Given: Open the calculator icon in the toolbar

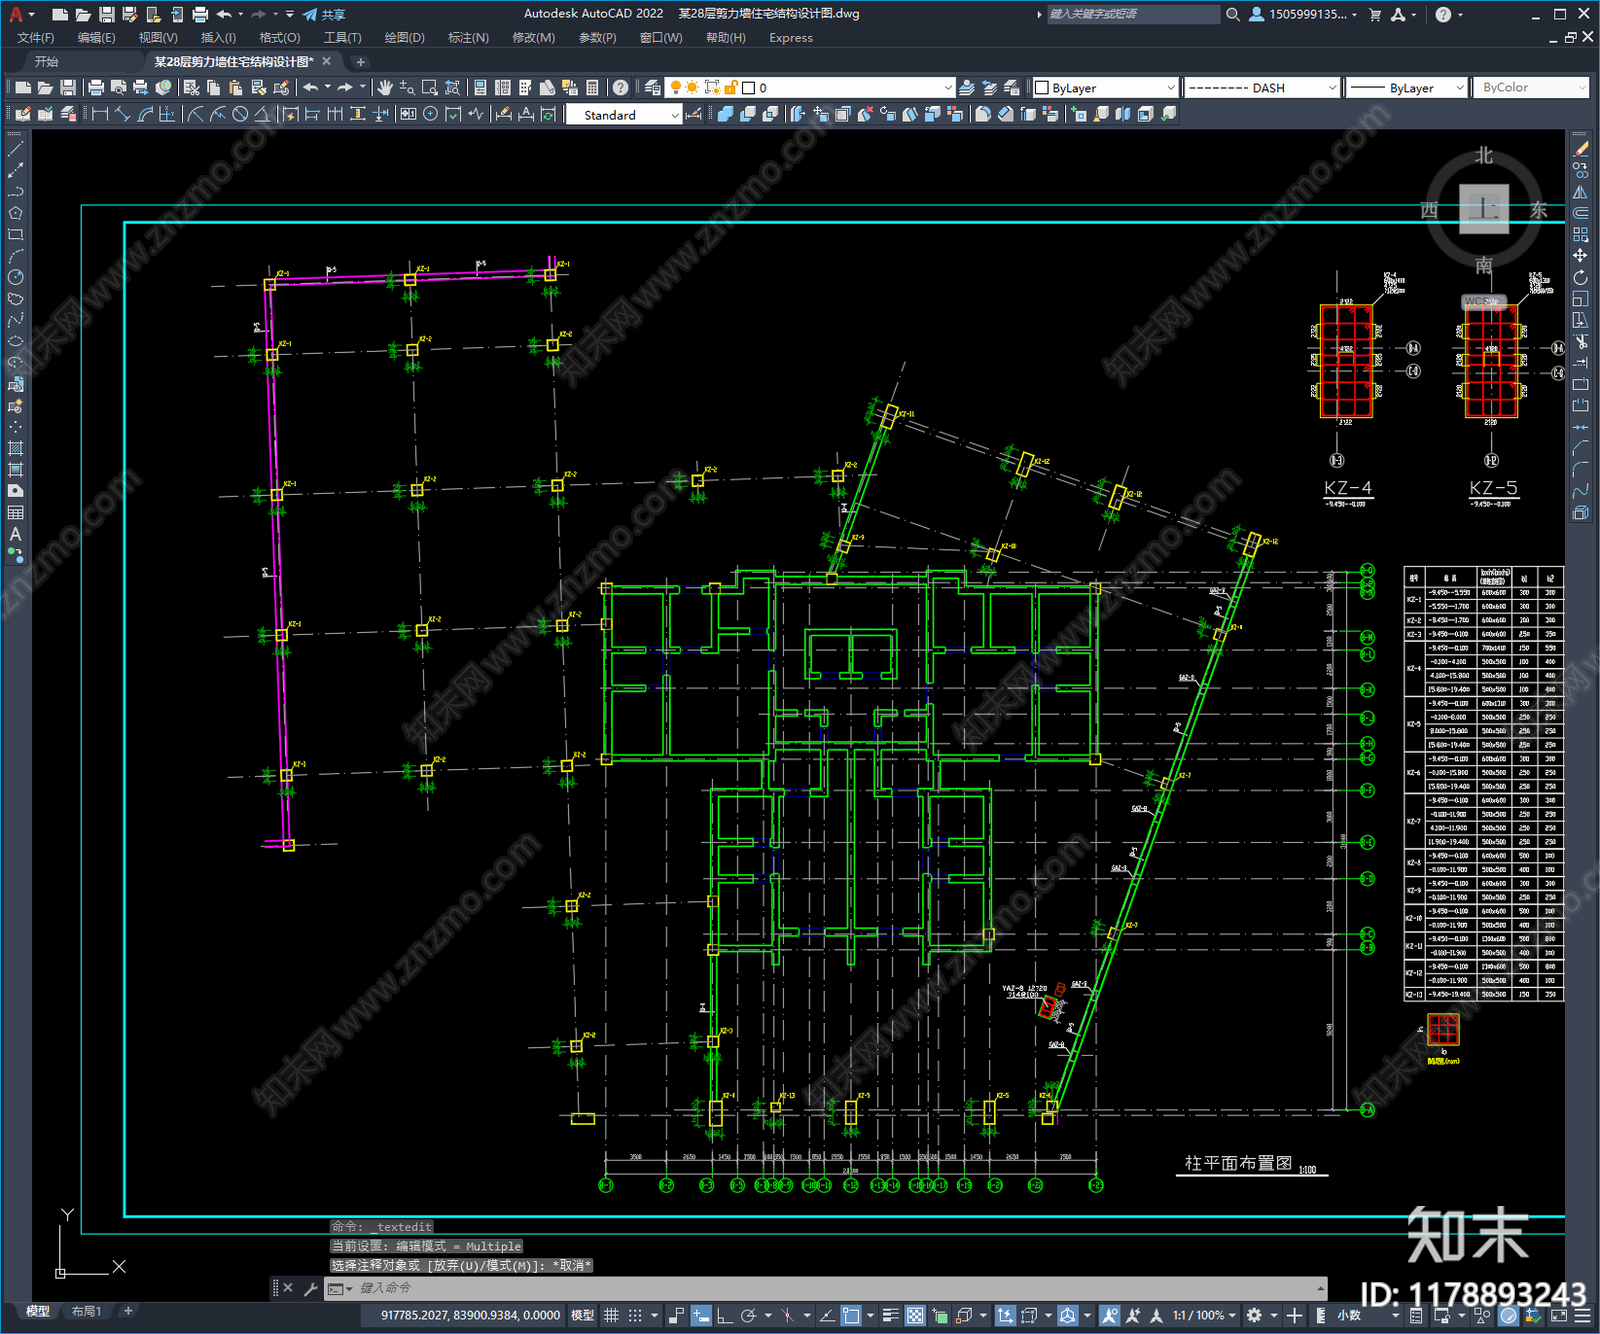Looking at the screenshot, I should (x=592, y=88).
